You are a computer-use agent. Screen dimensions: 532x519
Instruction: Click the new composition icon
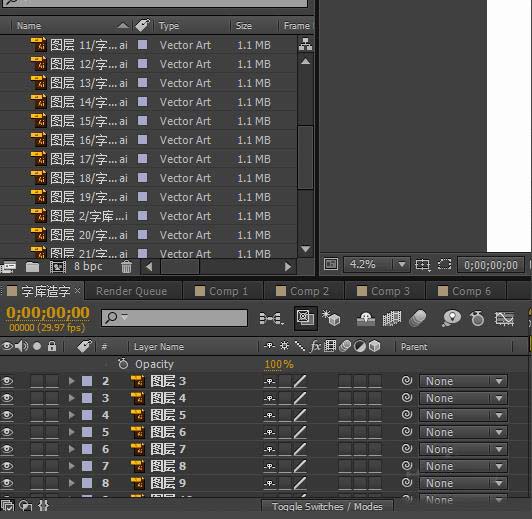tap(58, 267)
